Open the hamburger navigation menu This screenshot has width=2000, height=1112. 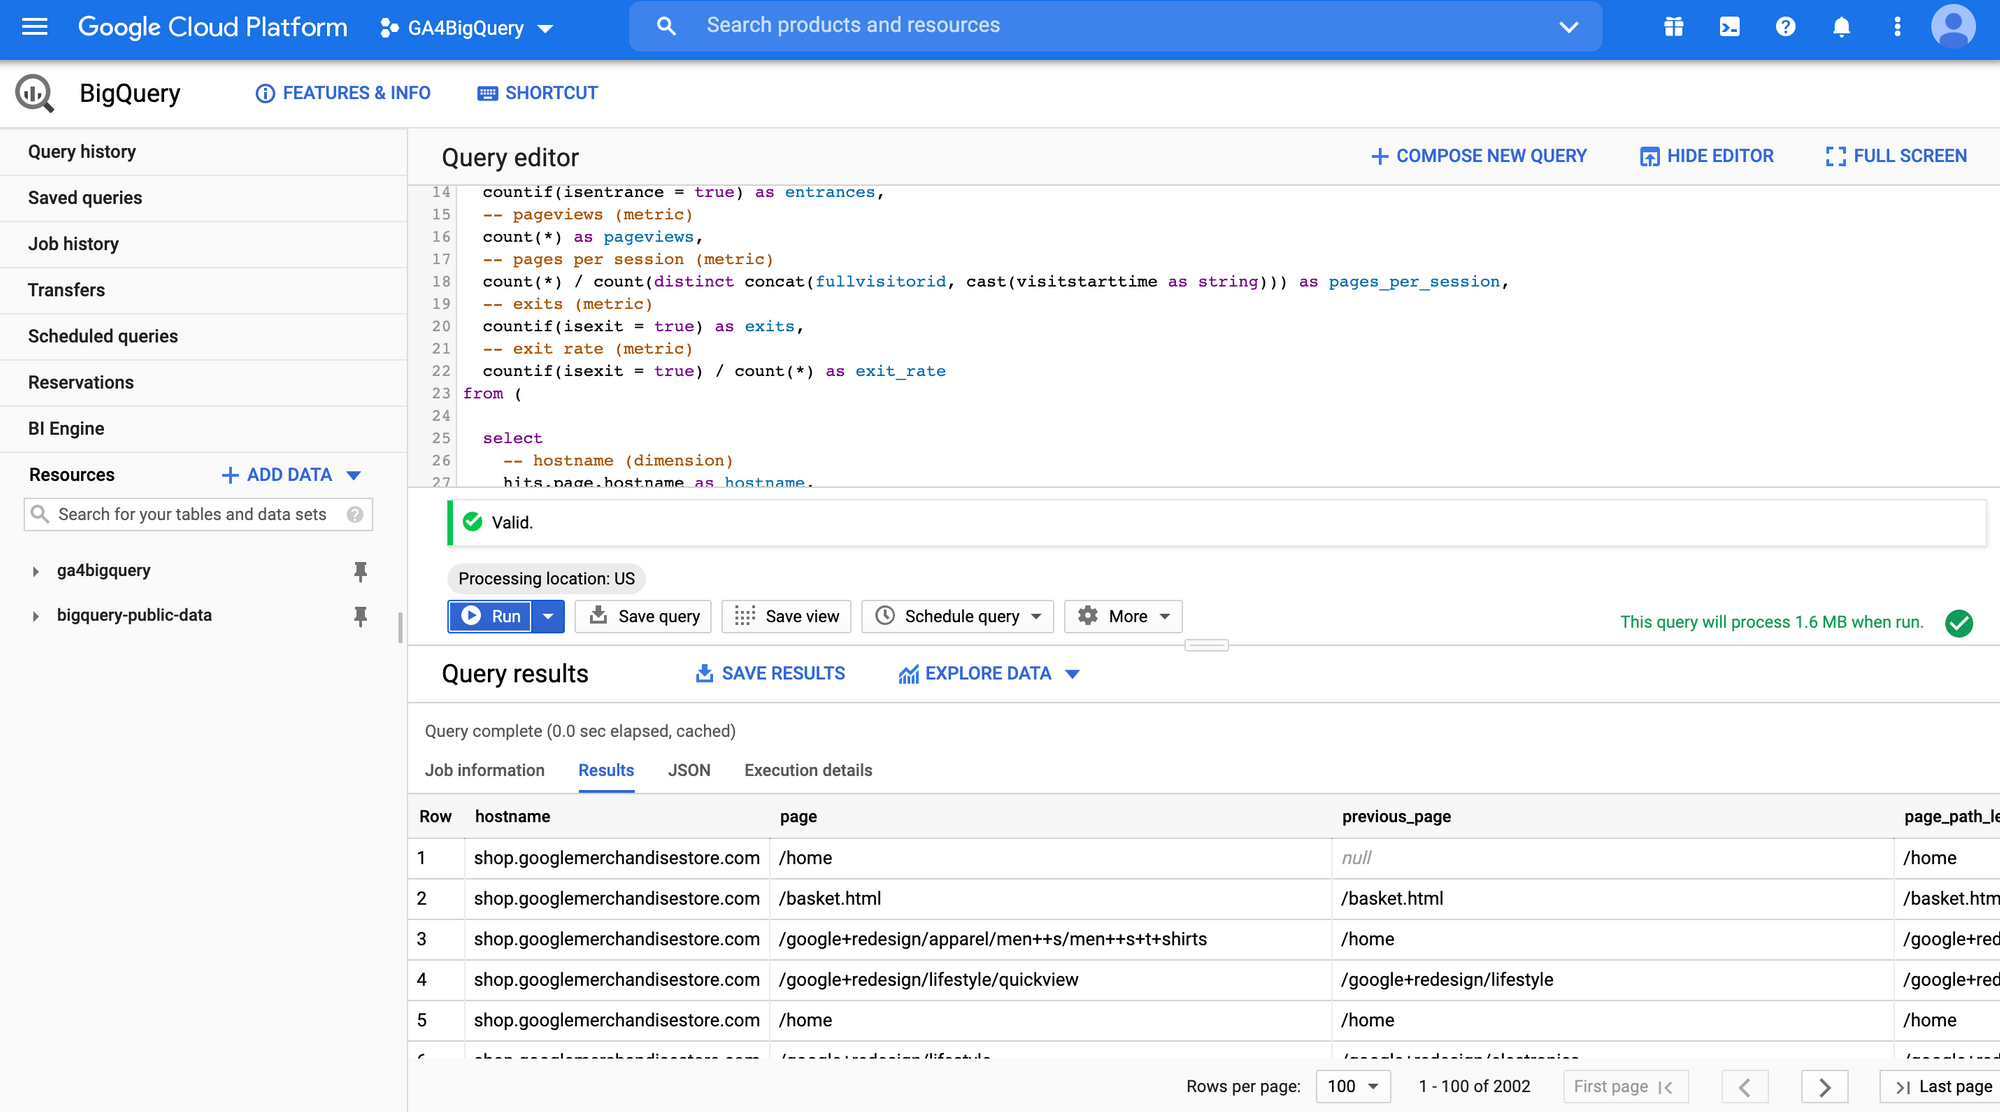coord(35,27)
